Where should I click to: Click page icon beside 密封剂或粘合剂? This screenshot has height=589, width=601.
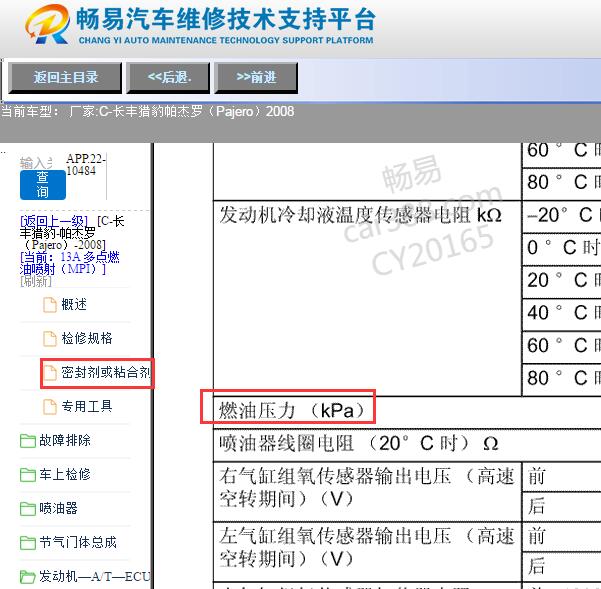click(x=49, y=372)
